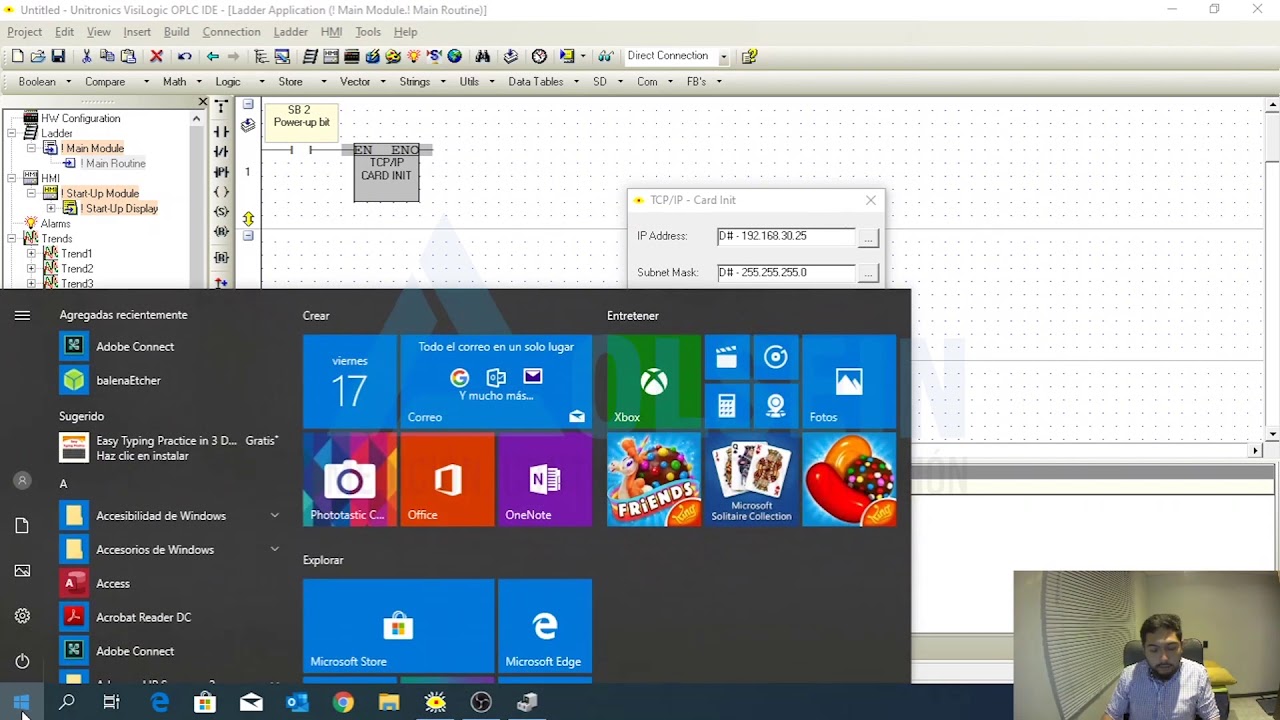Insert an inverted contact from ladder toolbar
The width and height of the screenshot is (1280, 720).
coord(221,152)
